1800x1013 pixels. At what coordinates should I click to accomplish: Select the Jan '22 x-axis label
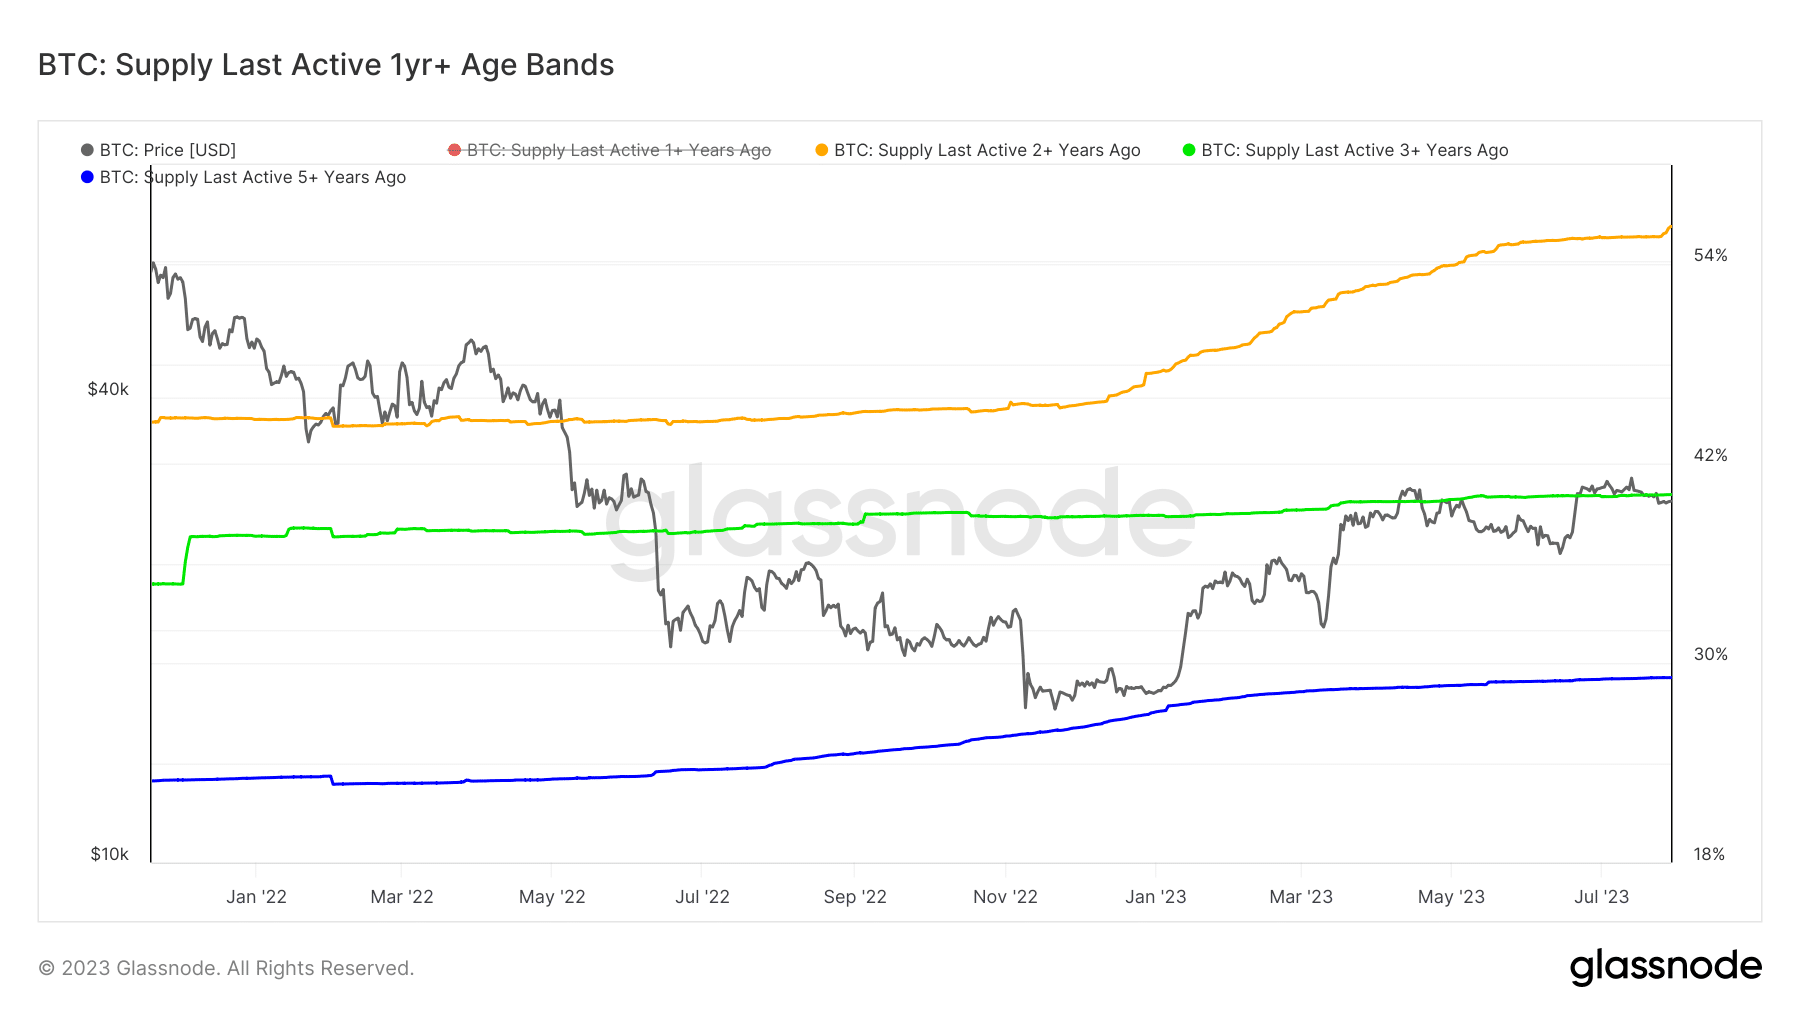[256, 897]
